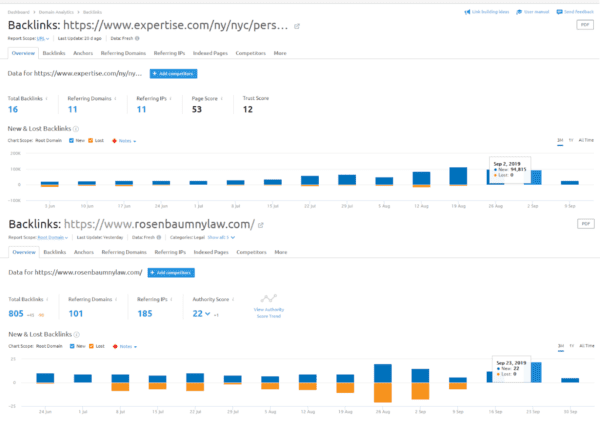Viewport: 600px width, 429px height.
Task: Click Add competitors button for rosenbaumnylaw.com
Action: point(171,272)
